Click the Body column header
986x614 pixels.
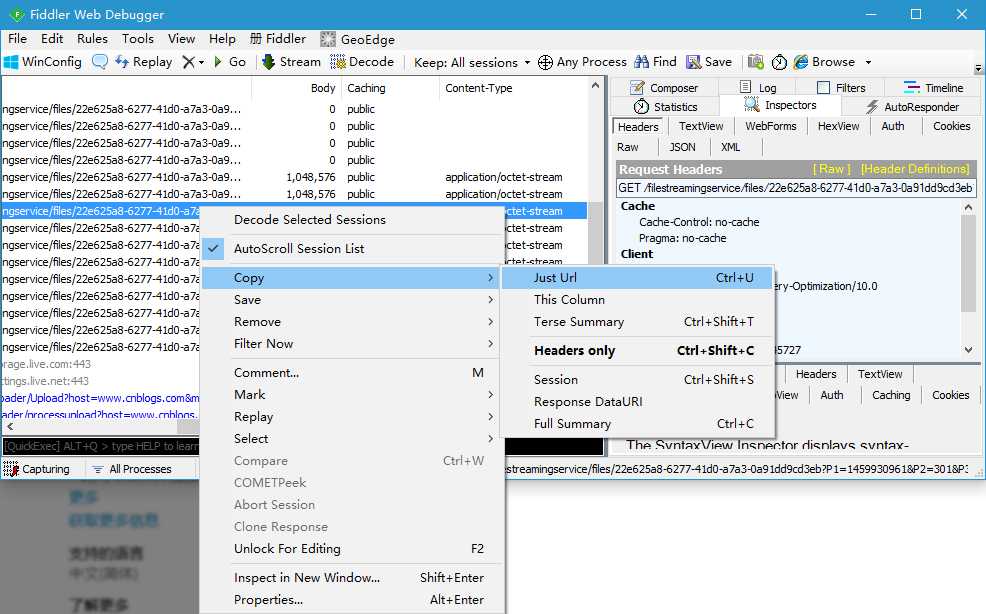pos(297,88)
